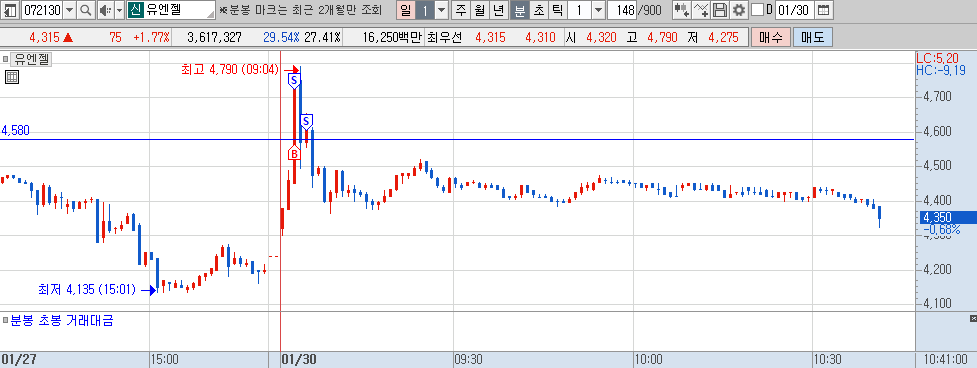Click the 최저 4,135 (15:01) low label

click(x=87, y=290)
